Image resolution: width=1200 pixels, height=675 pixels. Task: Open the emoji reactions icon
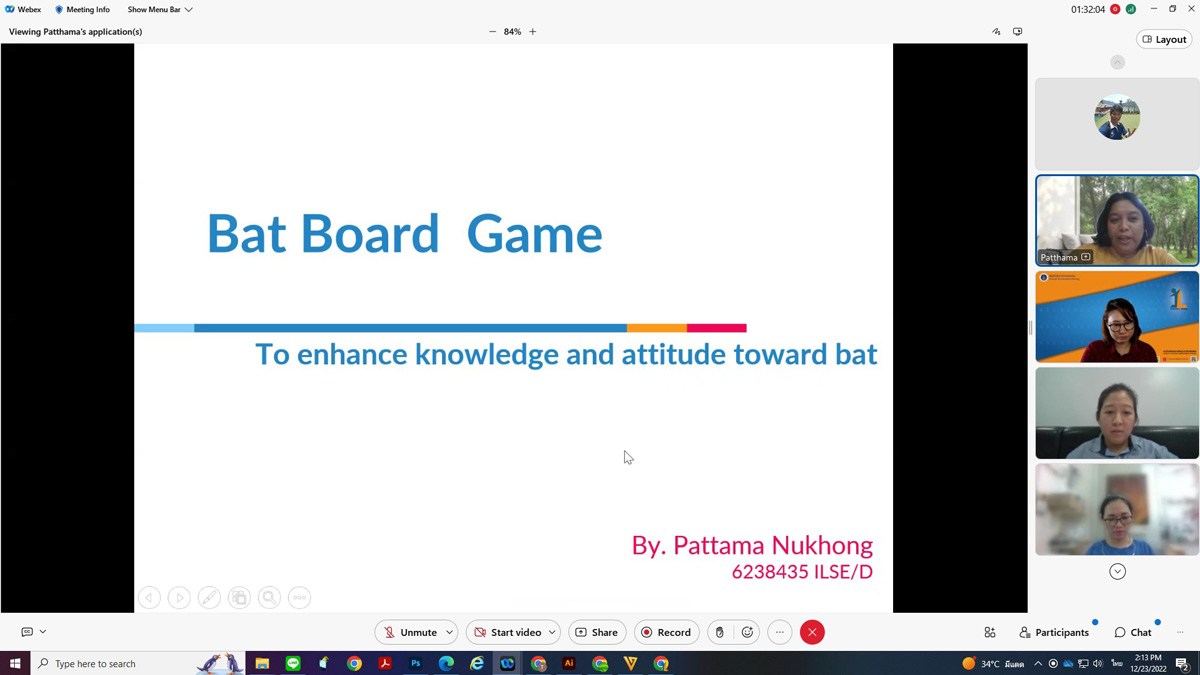point(747,632)
